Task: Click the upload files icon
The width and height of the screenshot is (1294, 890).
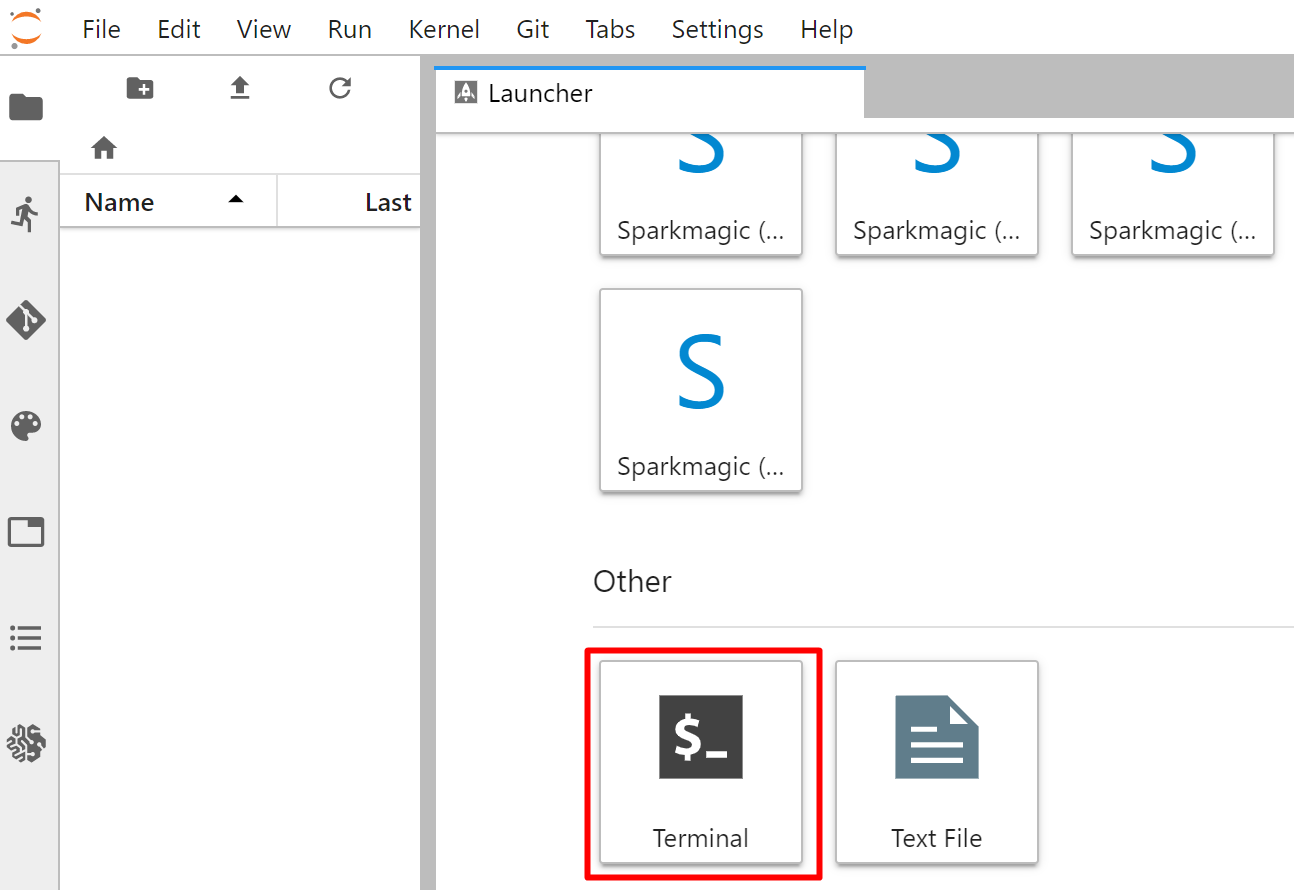Action: [x=239, y=89]
